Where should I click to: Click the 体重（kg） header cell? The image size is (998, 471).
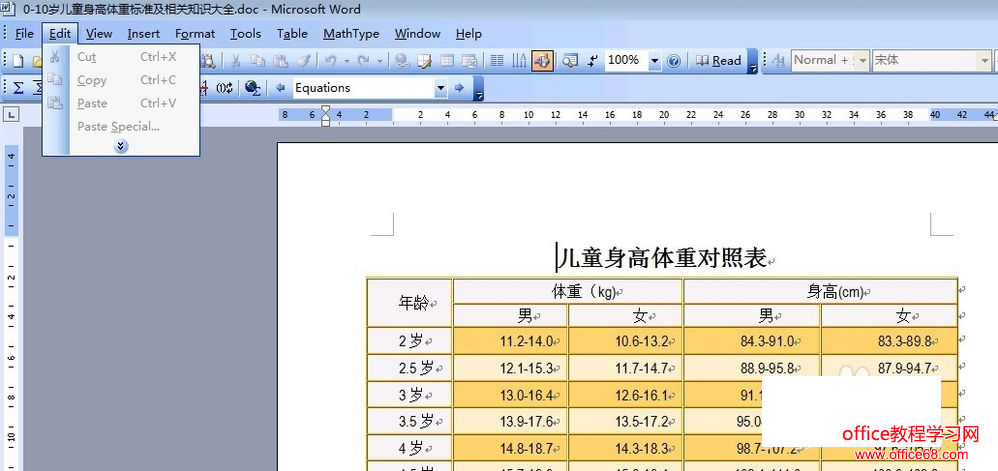[x=568, y=292]
